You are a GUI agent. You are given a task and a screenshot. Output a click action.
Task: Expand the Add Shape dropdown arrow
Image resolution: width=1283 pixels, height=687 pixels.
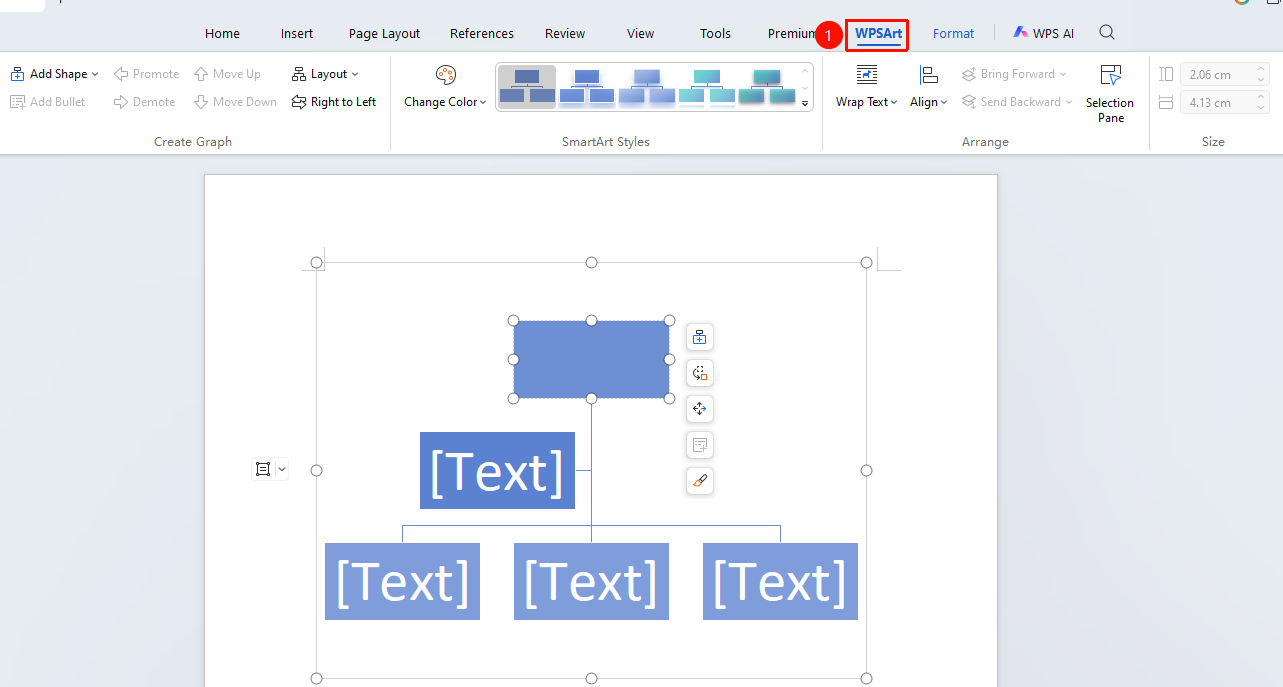point(95,74)
